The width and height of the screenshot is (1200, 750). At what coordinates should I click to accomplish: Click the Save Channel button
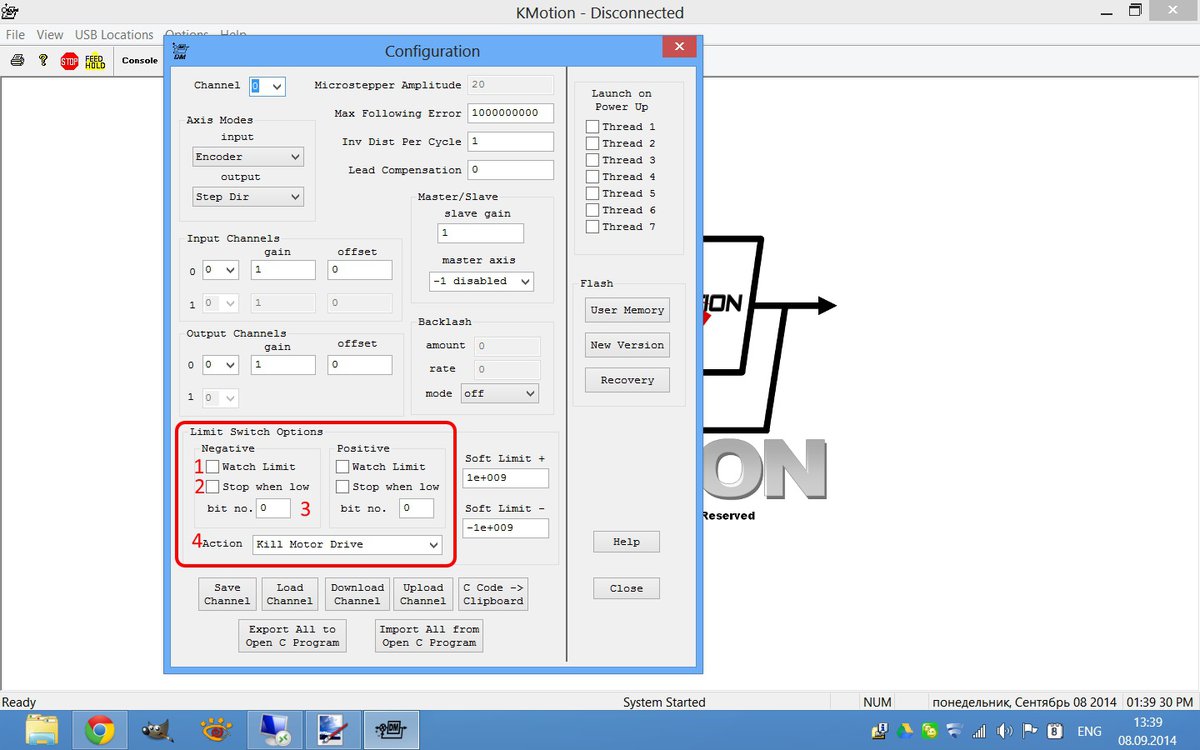tap(227, 594)
